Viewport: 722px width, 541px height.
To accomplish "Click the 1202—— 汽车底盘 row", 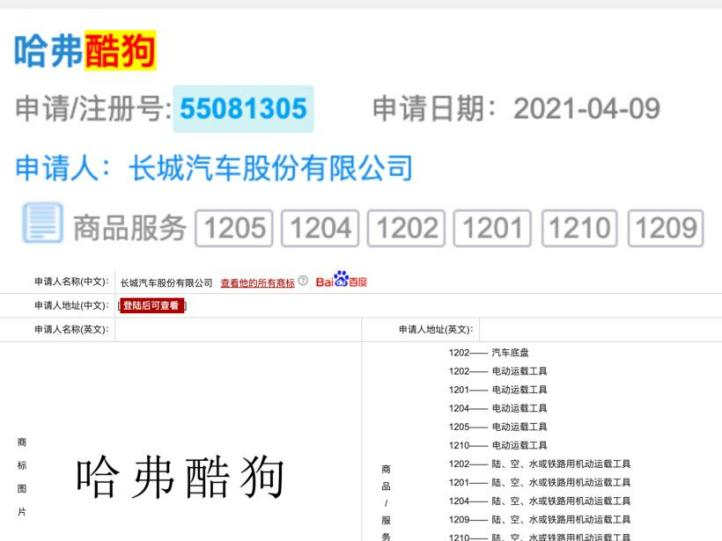I will [489, 353].
